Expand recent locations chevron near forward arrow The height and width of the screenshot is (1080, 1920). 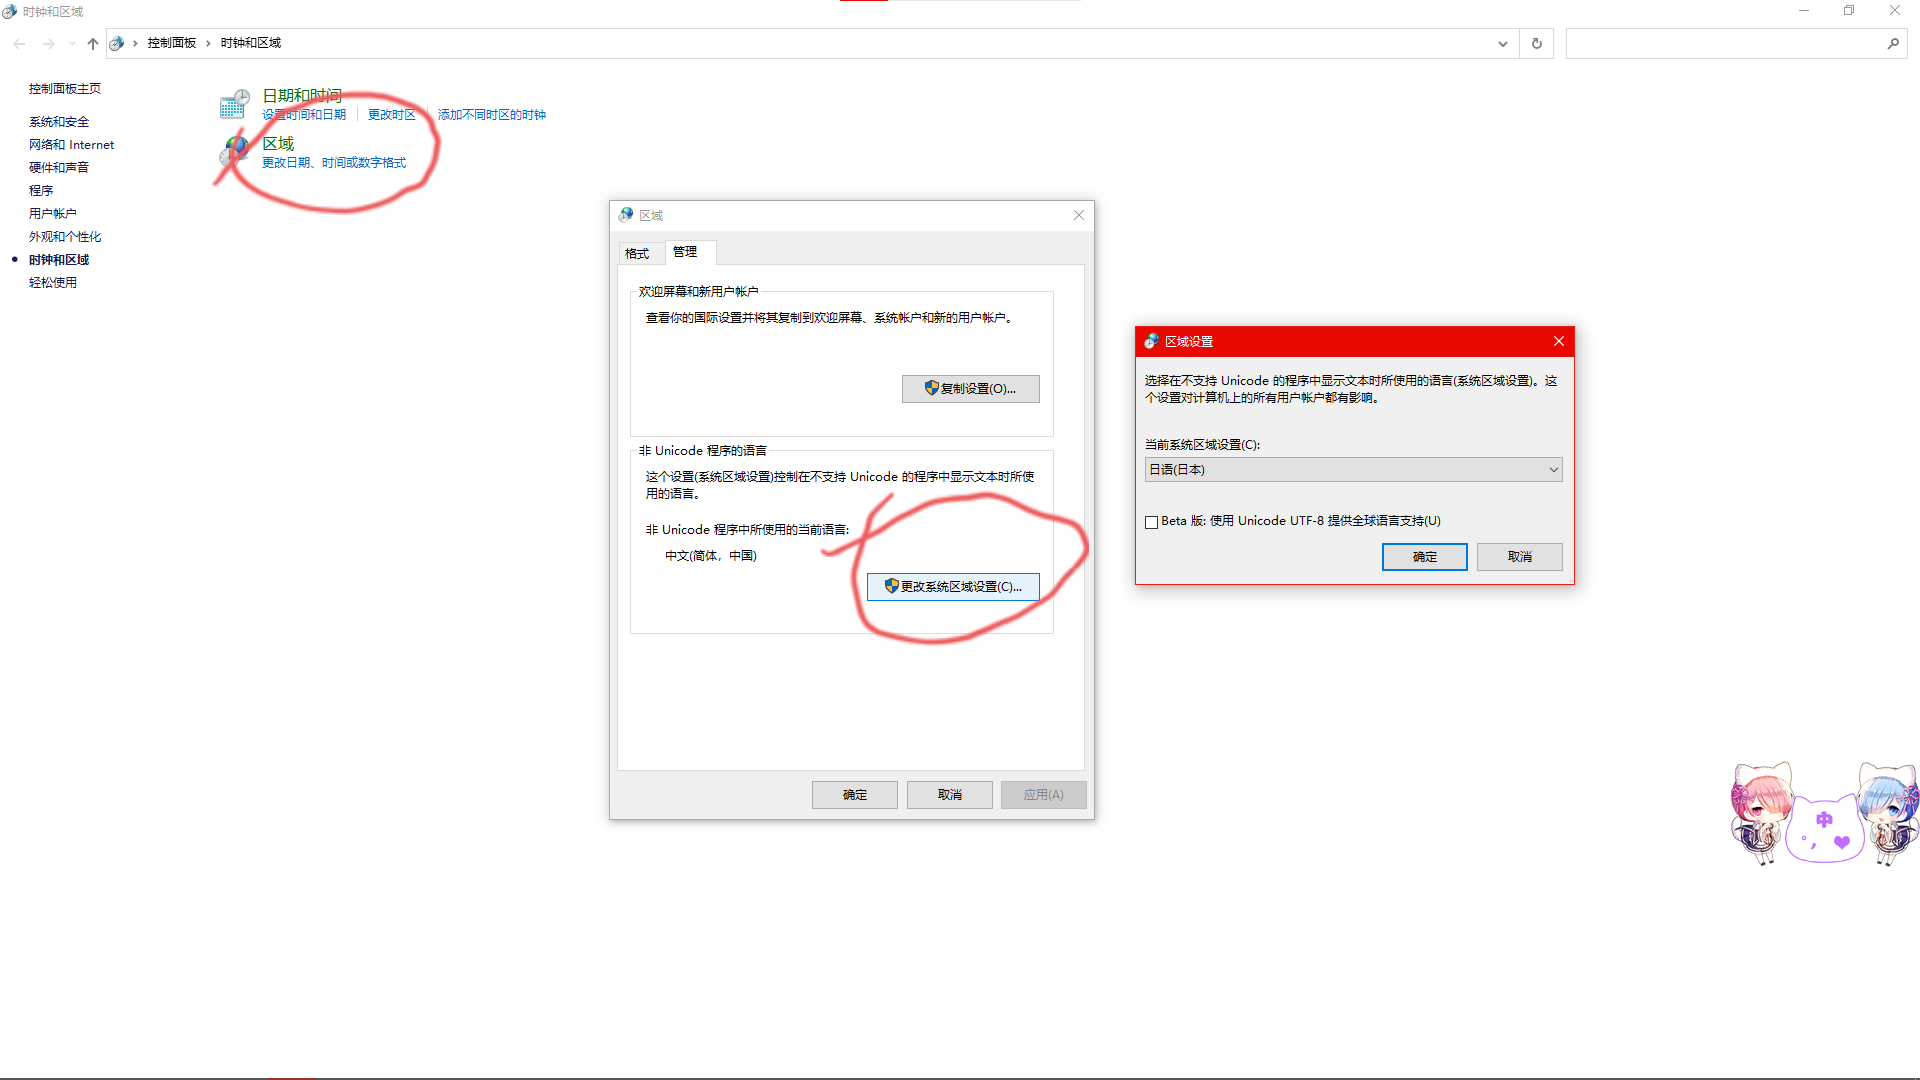click(x=72, y=44)
